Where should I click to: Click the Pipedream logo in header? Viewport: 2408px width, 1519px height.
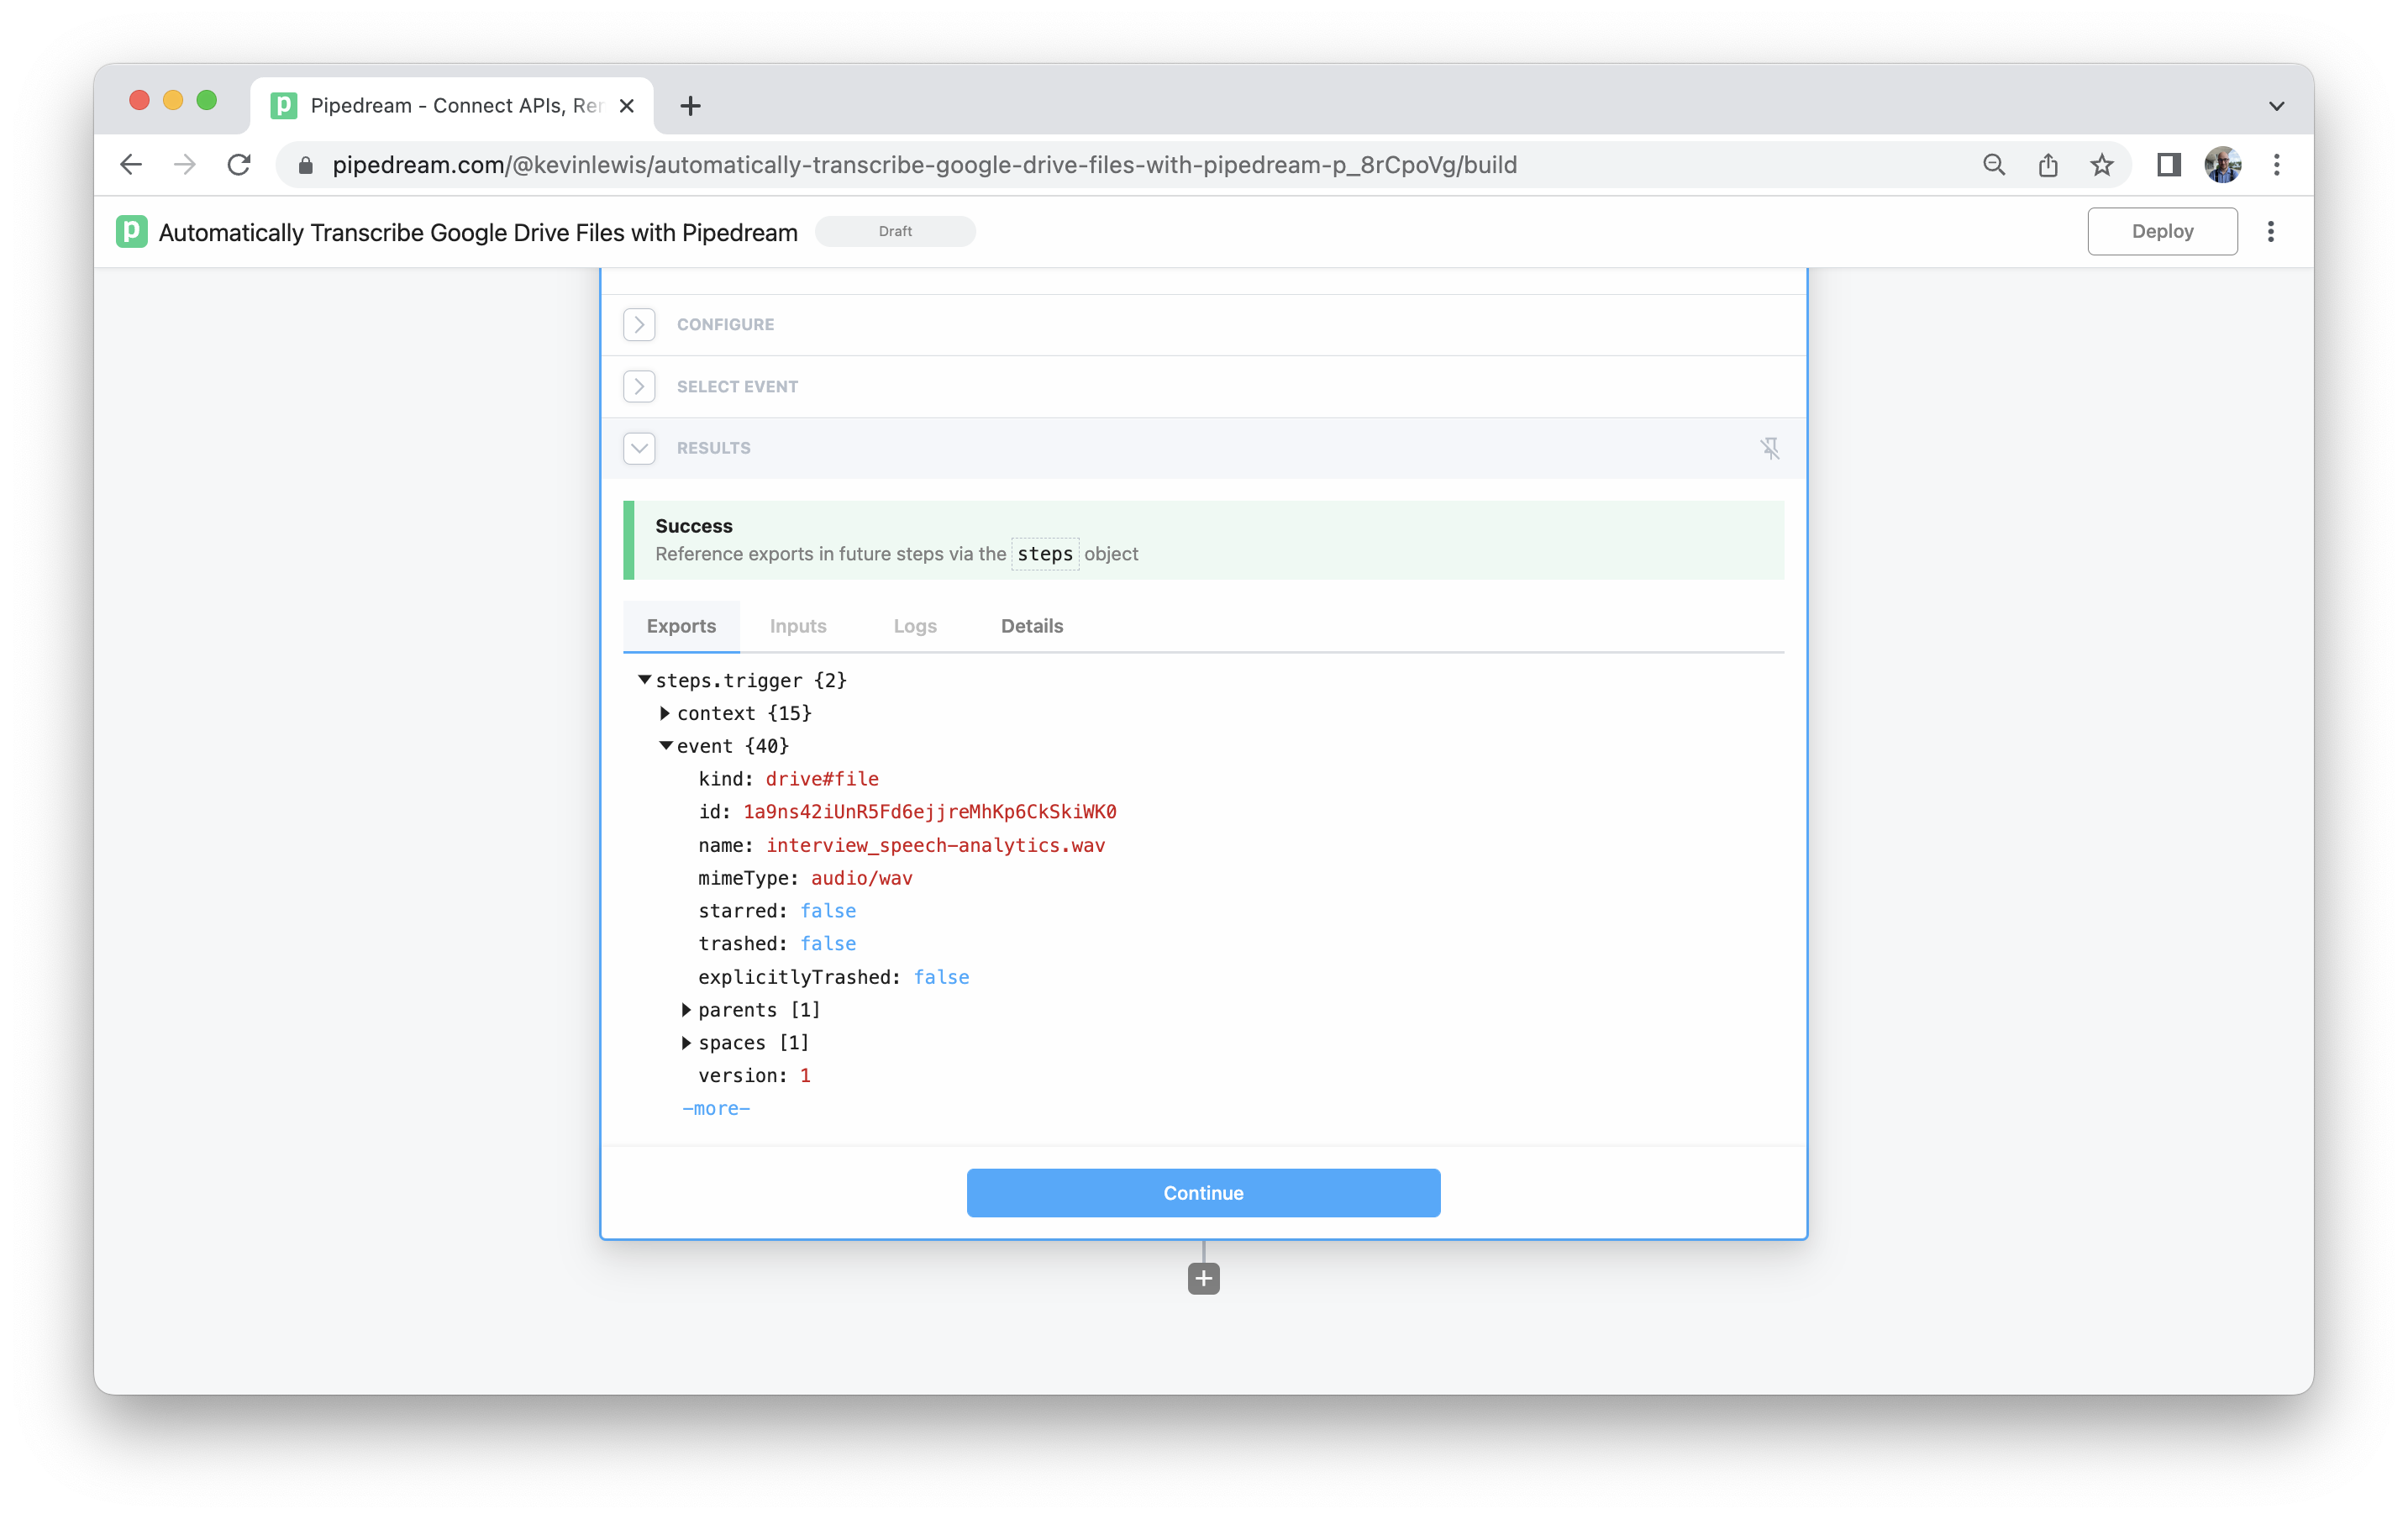[x=131, y=232]
